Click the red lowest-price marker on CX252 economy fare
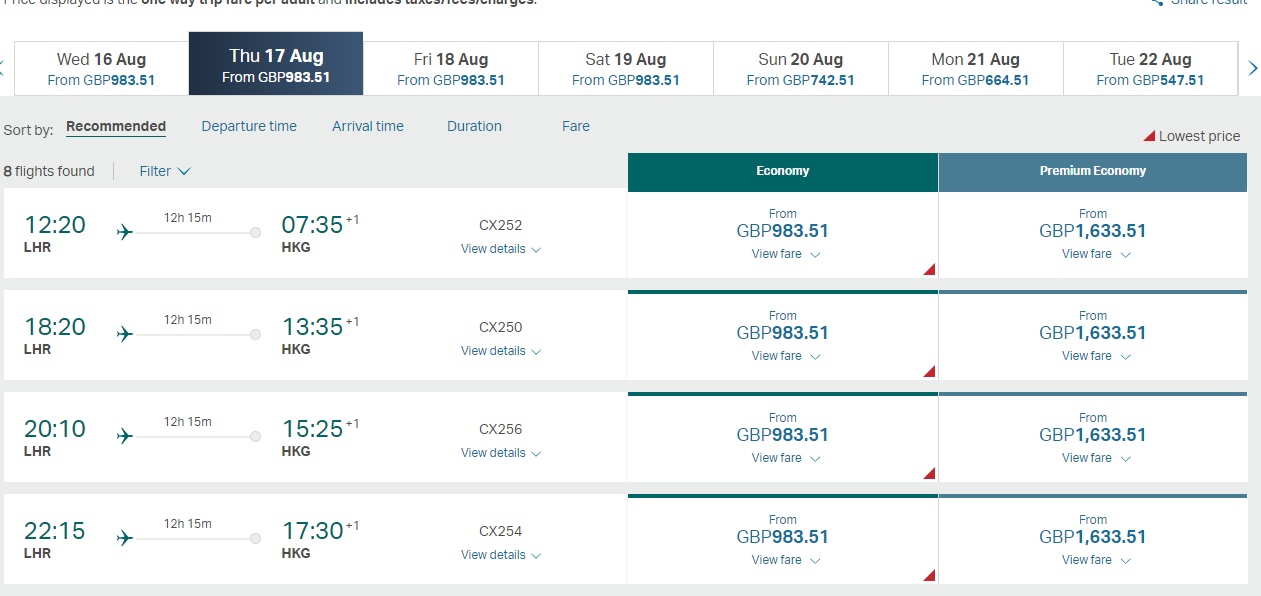This screenshot has height=596, width=1261. click(x=929, y=269)
